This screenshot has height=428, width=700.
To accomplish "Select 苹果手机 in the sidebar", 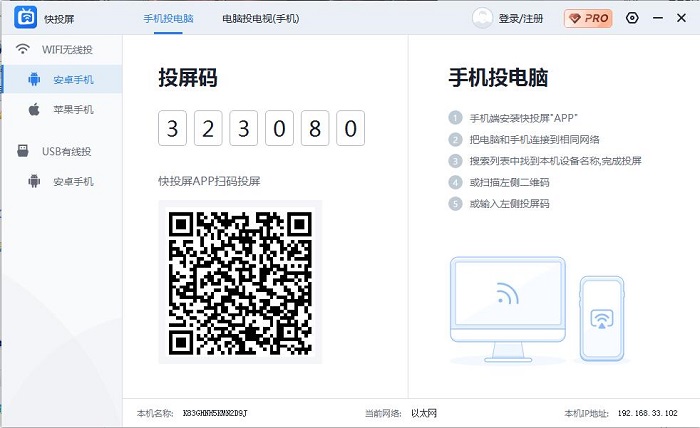I will (73, 109).
